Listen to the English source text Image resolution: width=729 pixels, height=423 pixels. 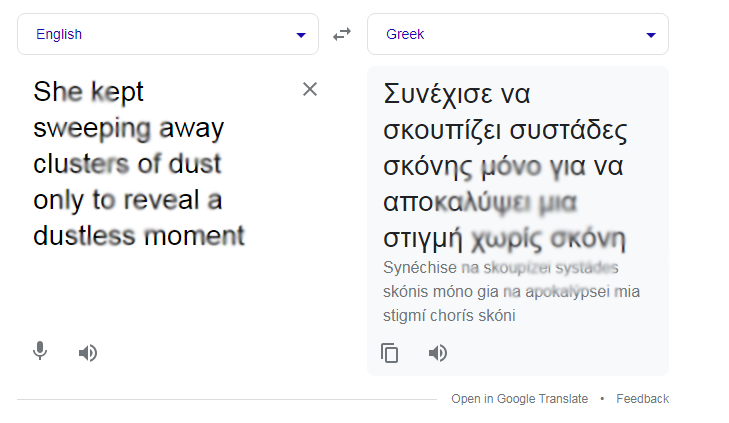(88, 352)
